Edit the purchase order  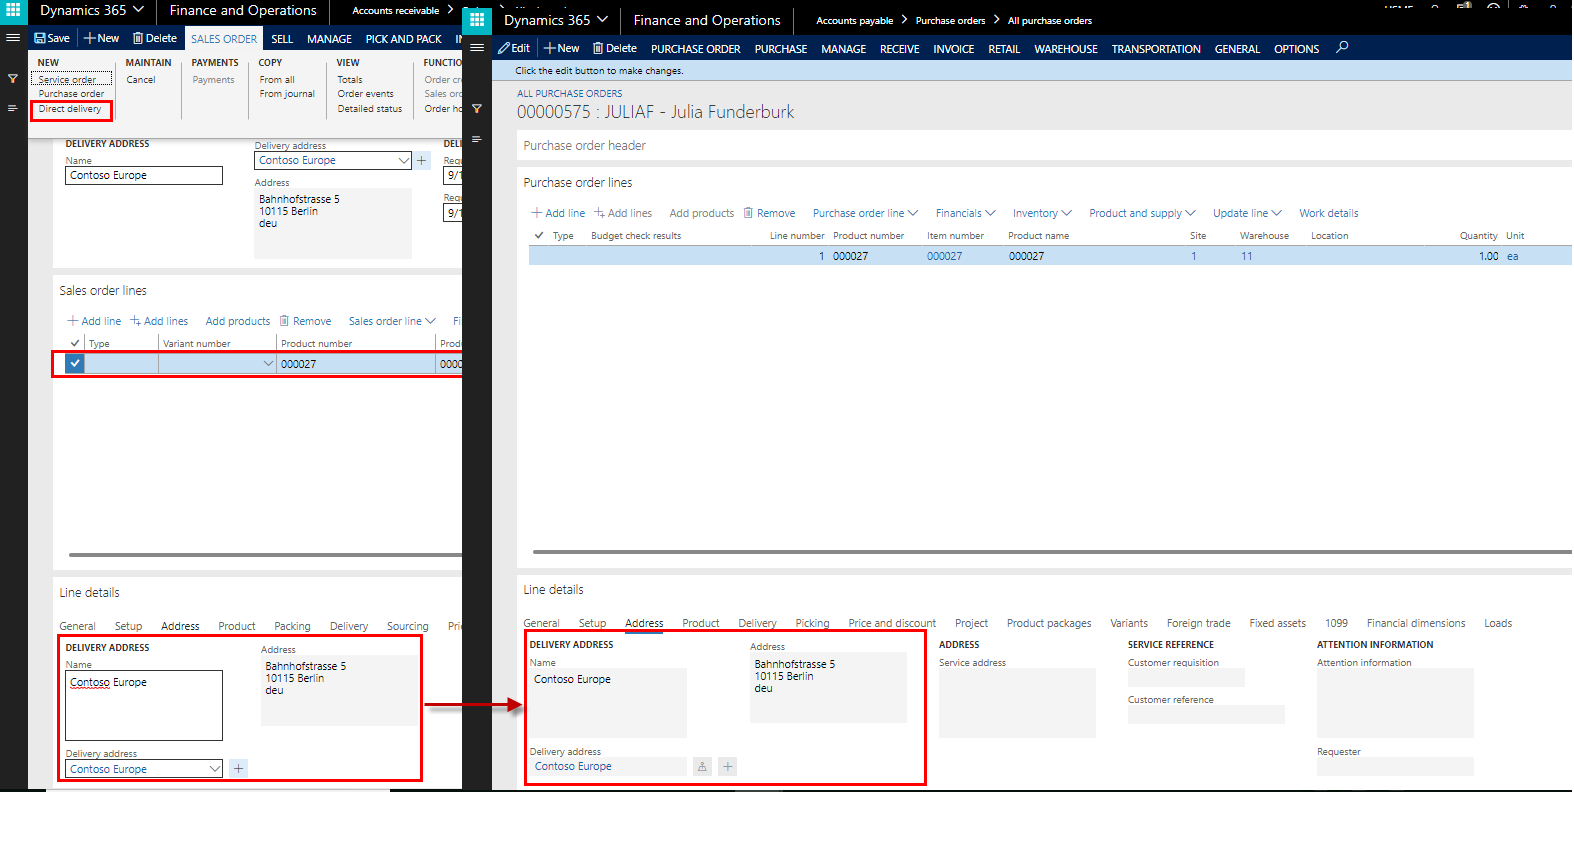point(514,48)
